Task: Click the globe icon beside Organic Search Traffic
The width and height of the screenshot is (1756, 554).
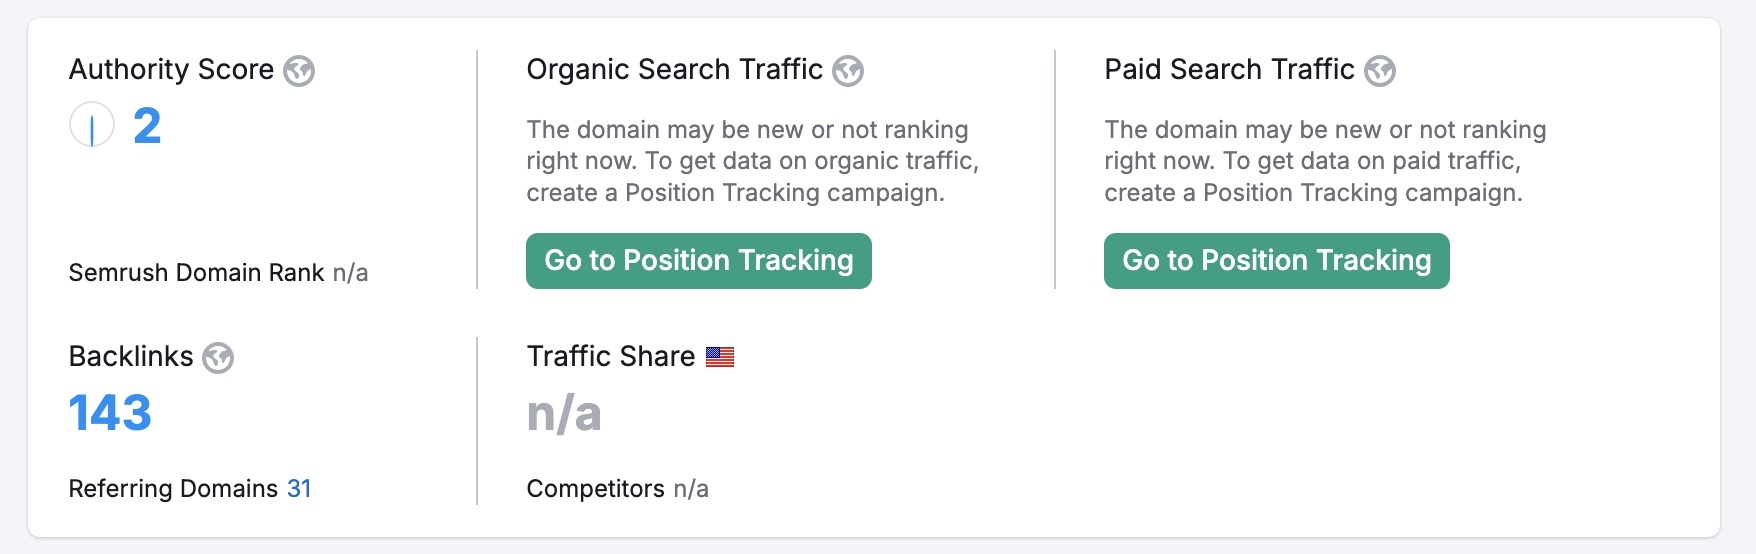Action: [848, 71]
